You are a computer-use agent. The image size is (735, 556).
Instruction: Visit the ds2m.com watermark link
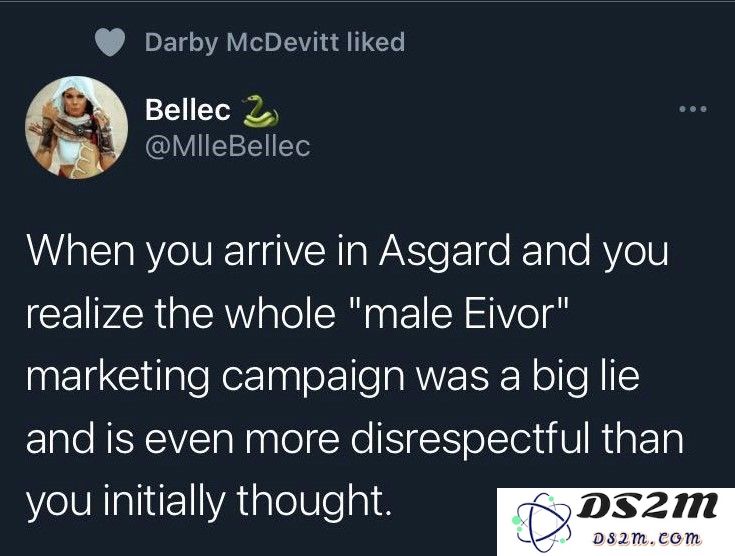click(x=647, y=538)
